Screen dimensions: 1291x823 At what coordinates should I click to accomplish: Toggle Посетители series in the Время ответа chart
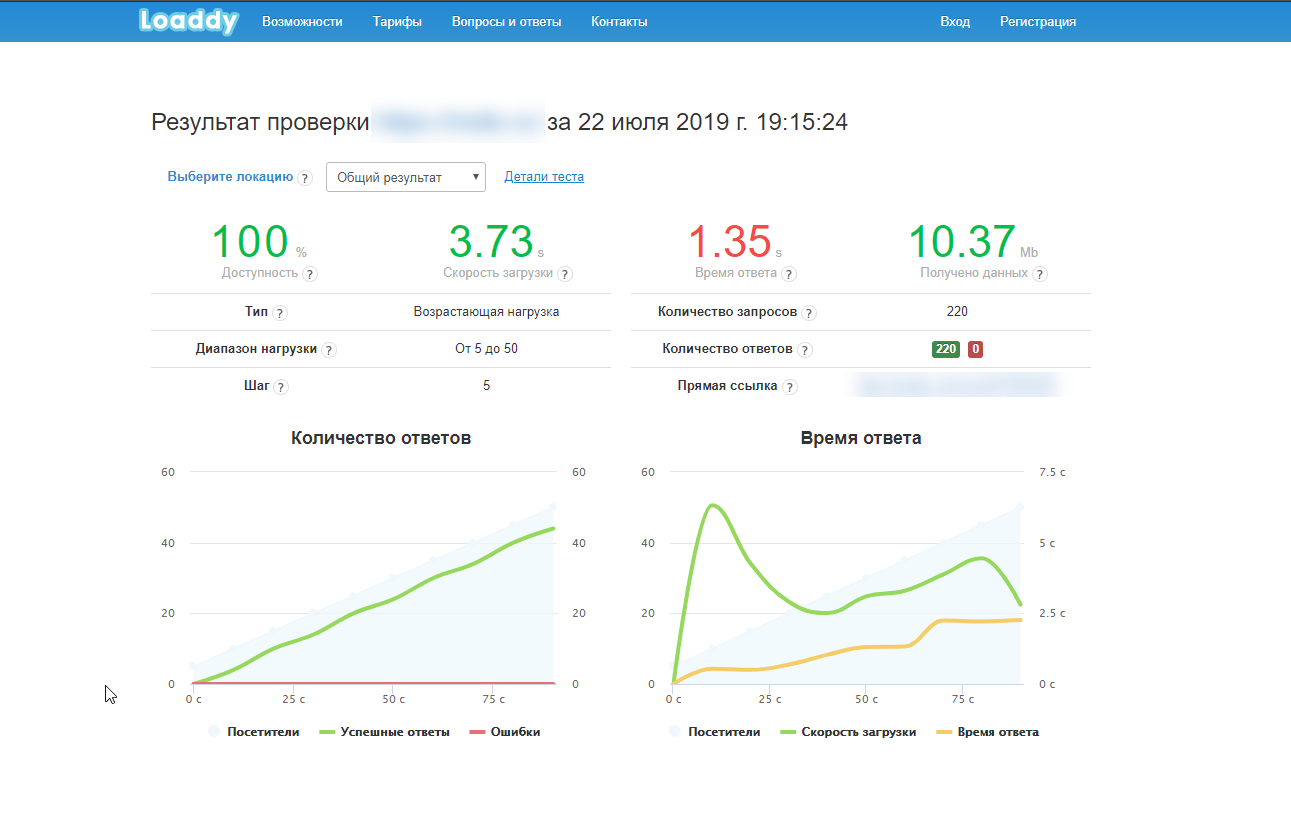tap(715, 732)
